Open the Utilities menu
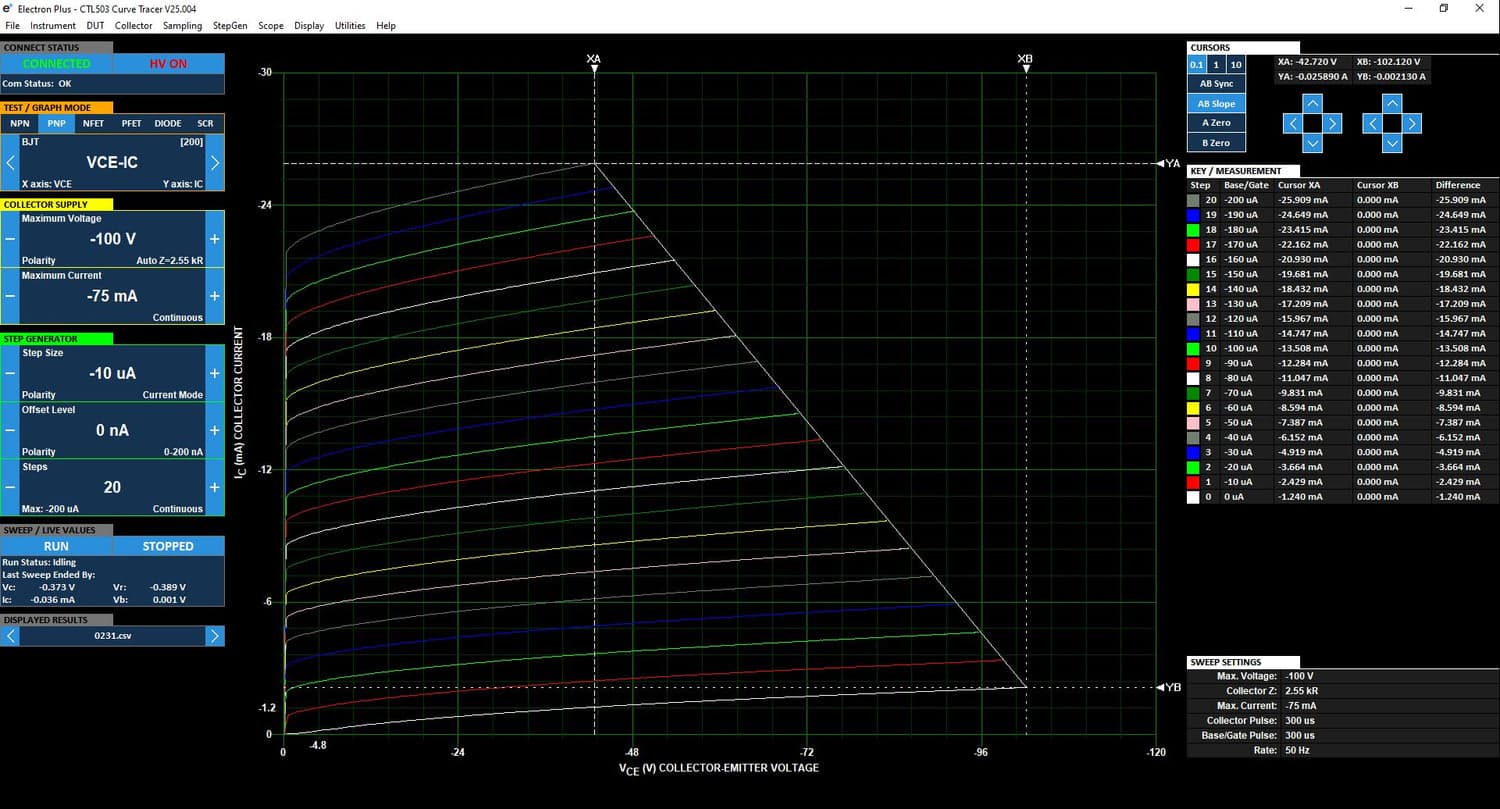The image size is (1500, 809). click(x=350, y=25)
